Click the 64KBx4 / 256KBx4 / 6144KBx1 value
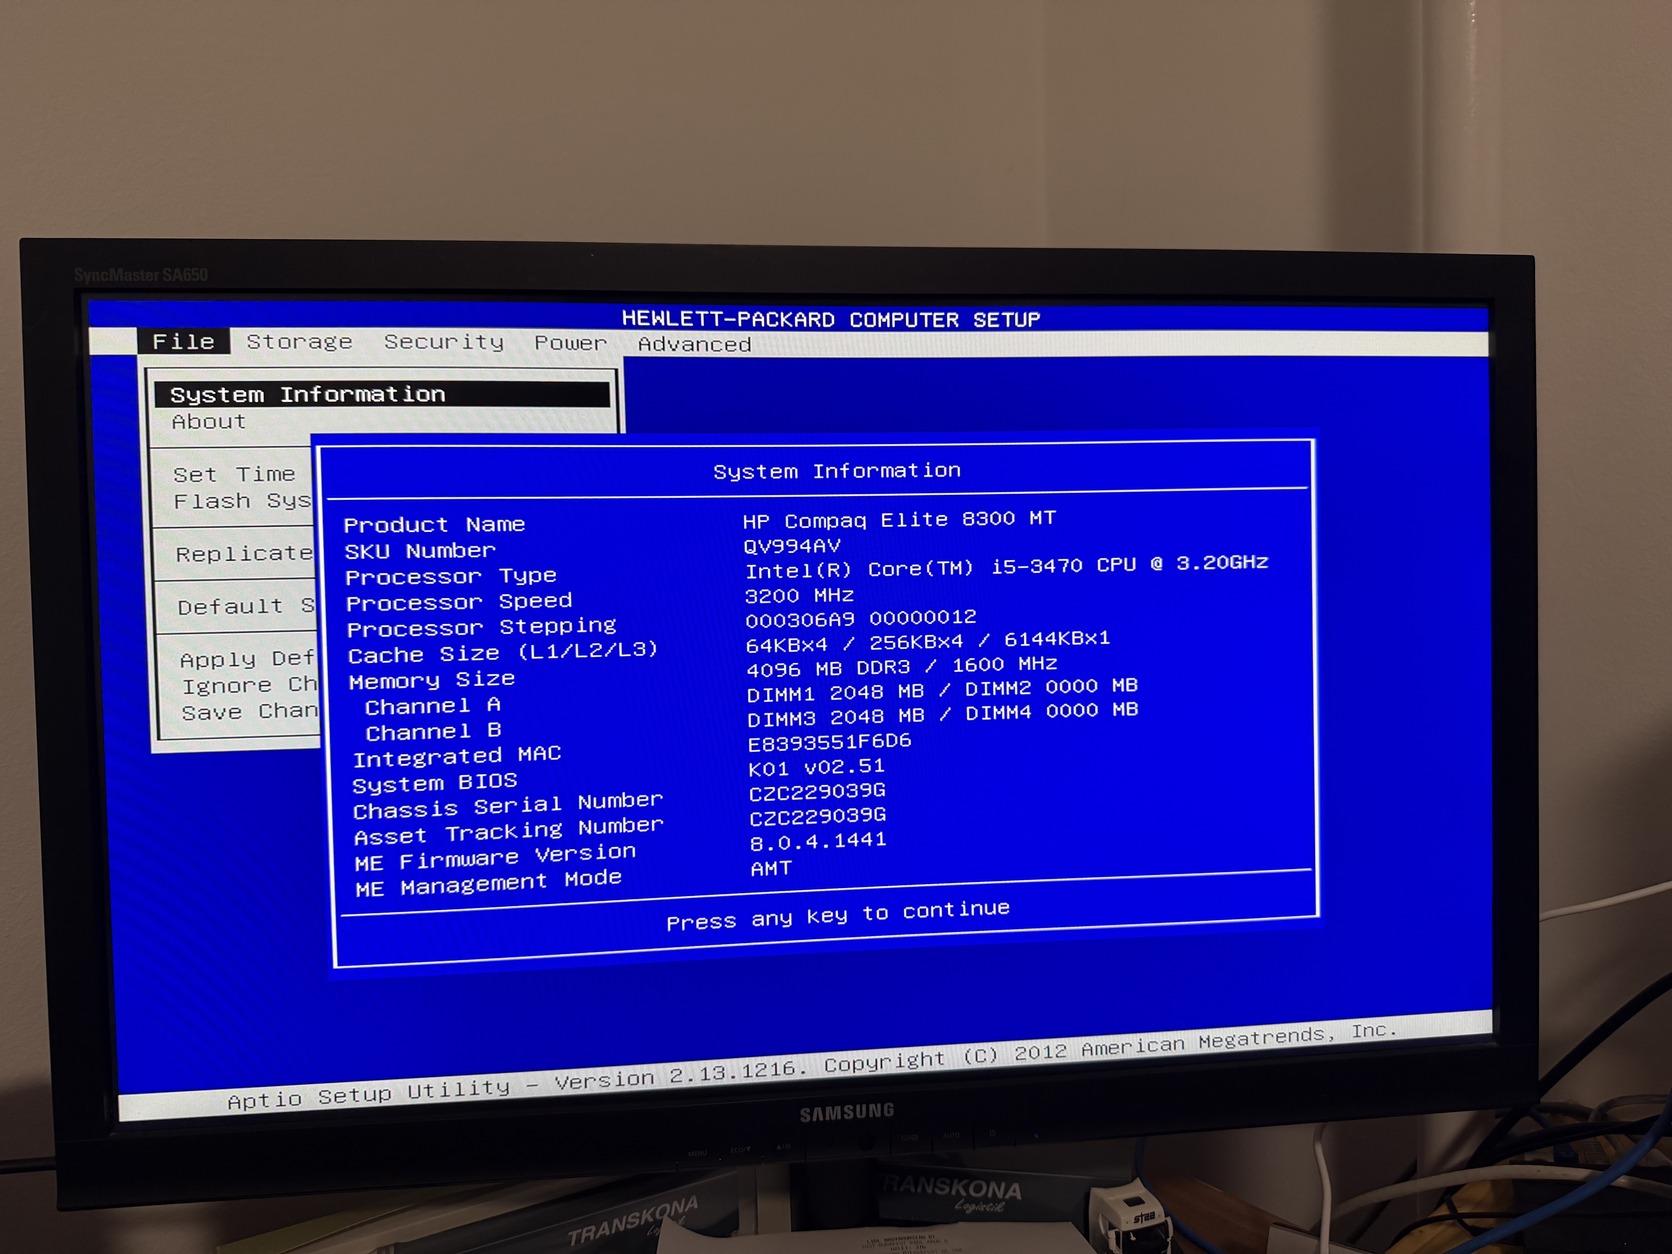 (928, 642)
